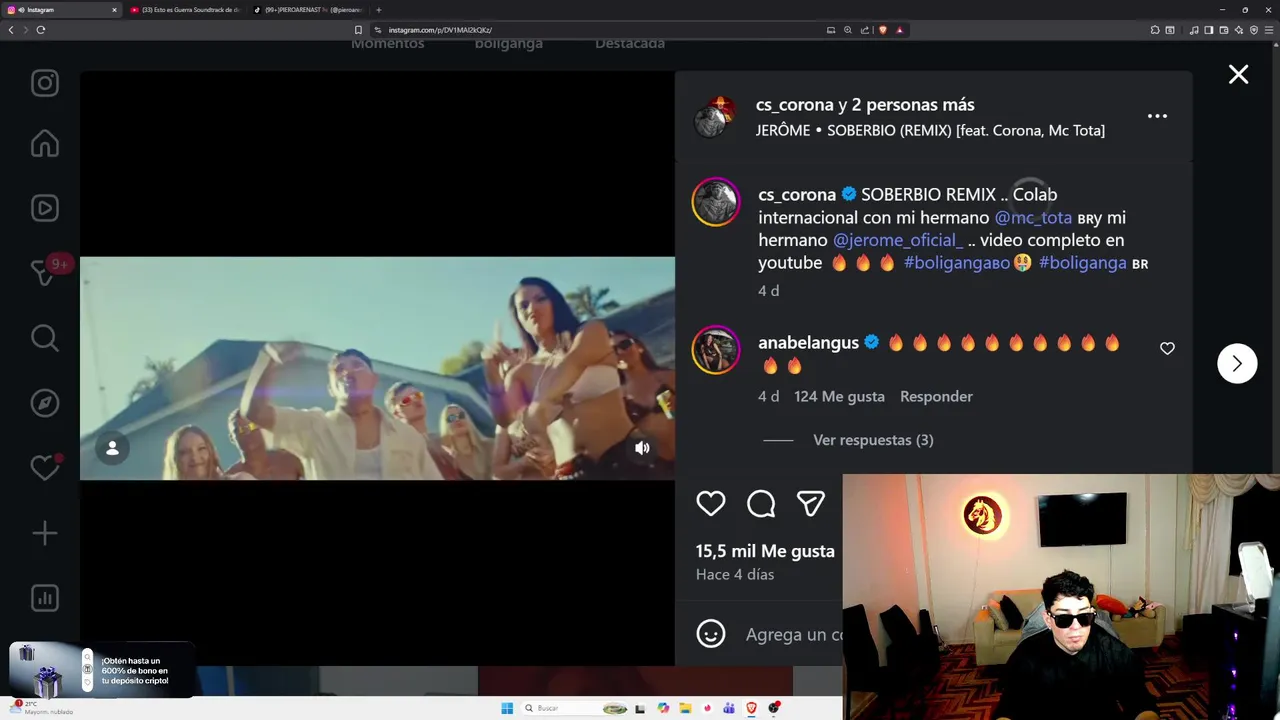Open Brave VPN shield icon in toolbar
This screenshot has height=720, width=1280.
click(x=1254, y=30)
